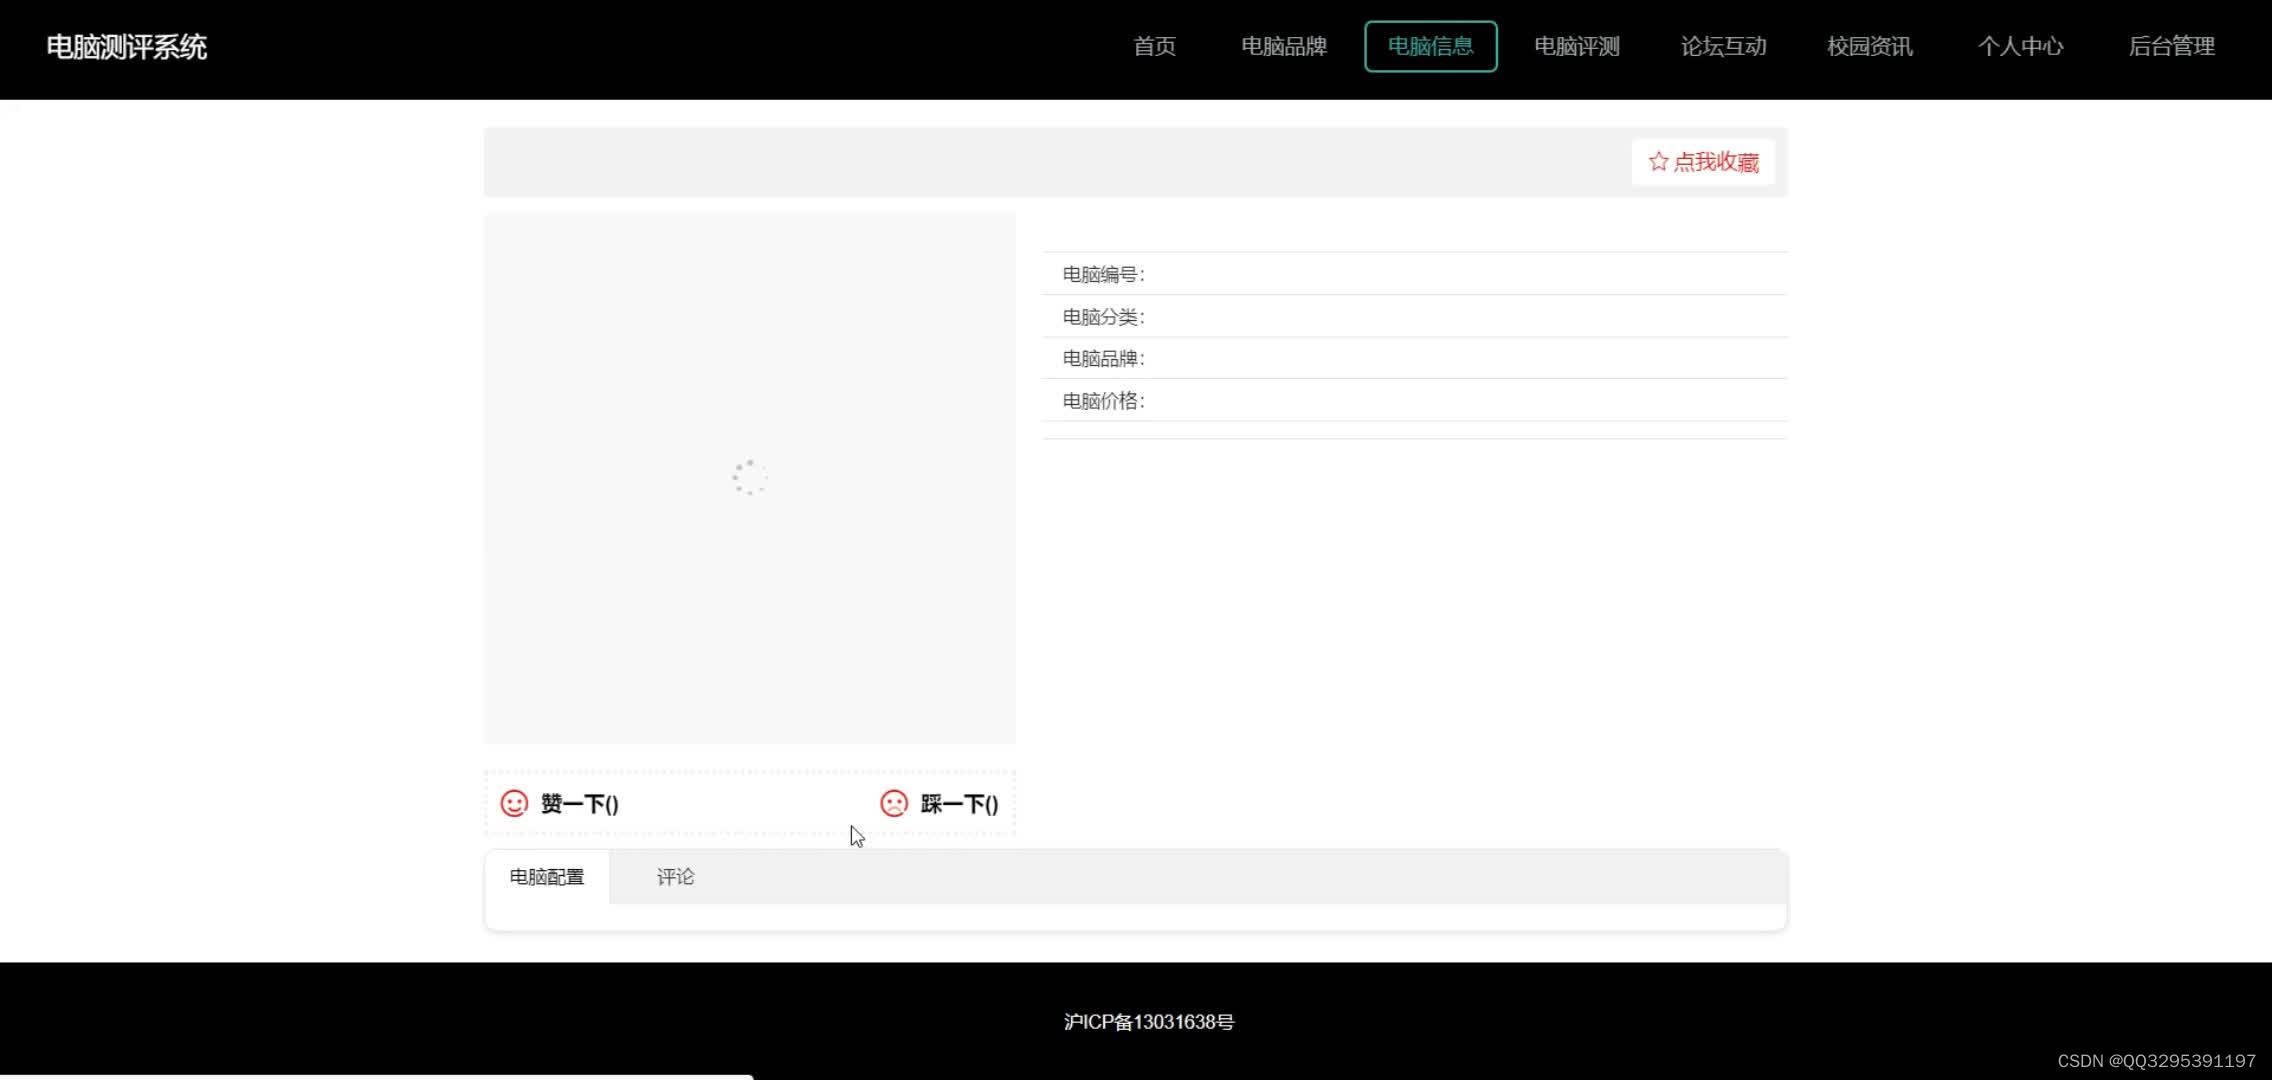Switch to the 电脑配置 tab
The height and width of the screenshot is (1080, 2272).
tap(547, 877)
